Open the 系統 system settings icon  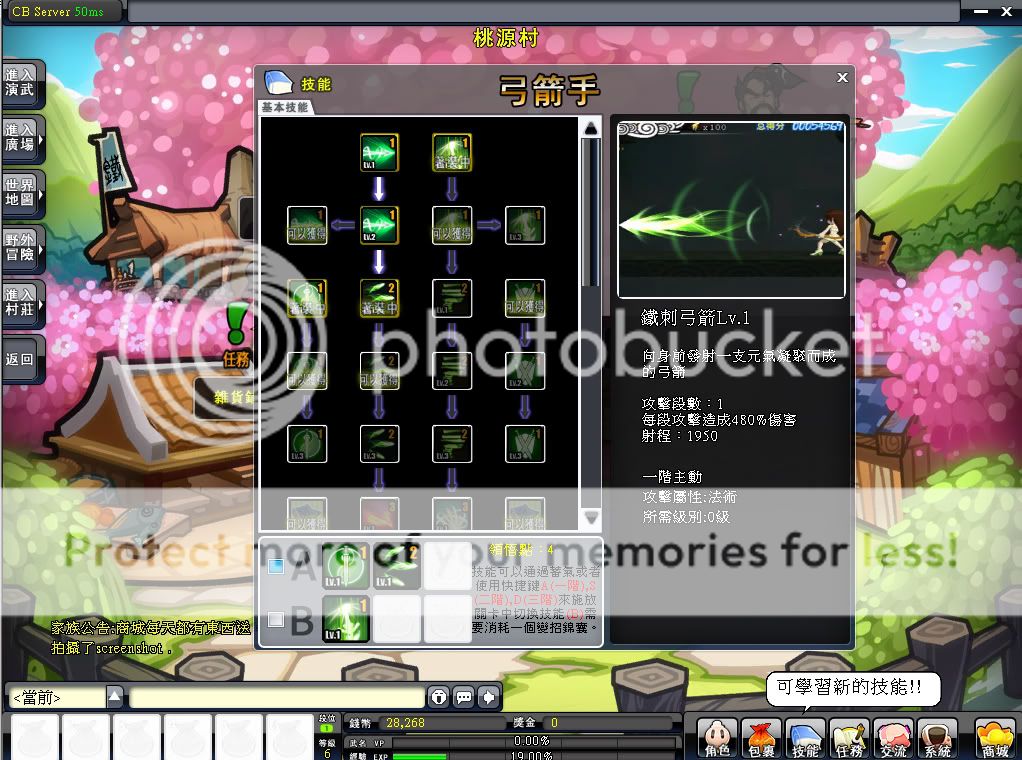click(937, 738)
